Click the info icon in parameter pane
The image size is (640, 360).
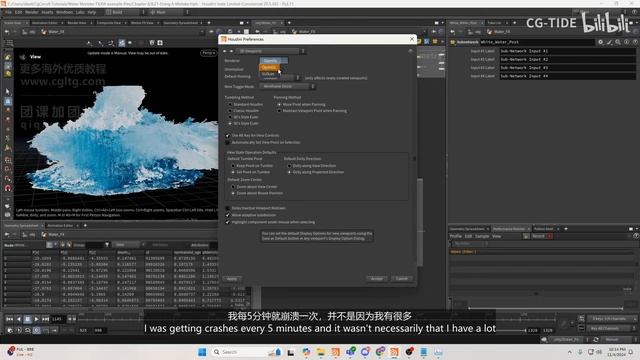tap(627, 42)
